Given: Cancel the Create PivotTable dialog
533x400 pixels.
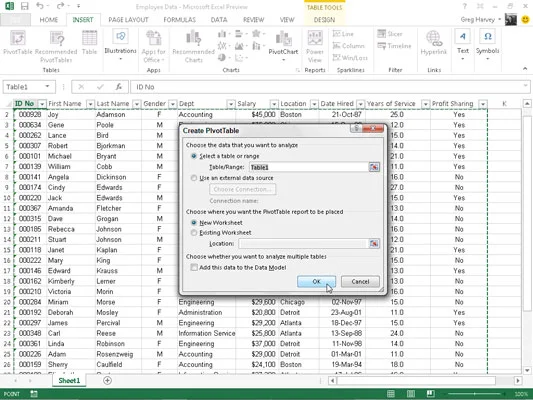Looking at the screenshot, I should point(360,281).
